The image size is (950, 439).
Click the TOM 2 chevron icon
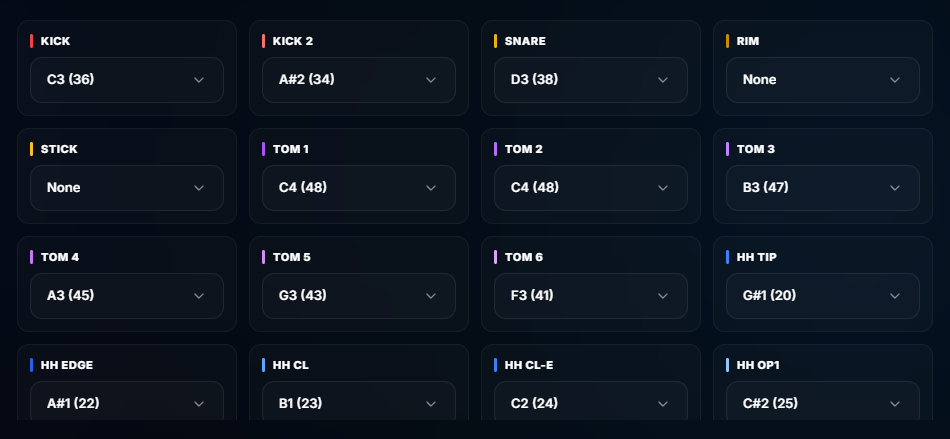click(663, 188)
